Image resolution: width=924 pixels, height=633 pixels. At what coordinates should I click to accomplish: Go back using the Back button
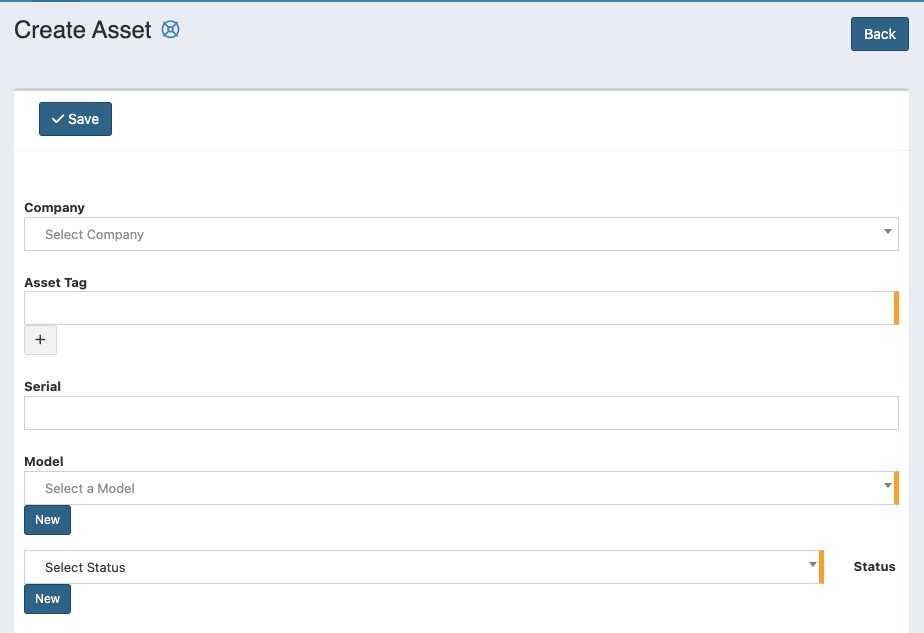point(879,34)
